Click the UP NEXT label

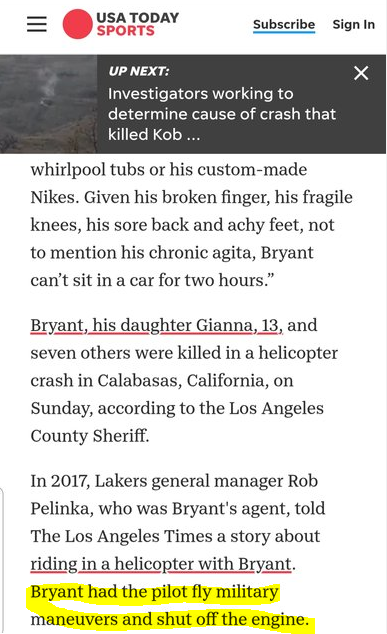point(139,71)
